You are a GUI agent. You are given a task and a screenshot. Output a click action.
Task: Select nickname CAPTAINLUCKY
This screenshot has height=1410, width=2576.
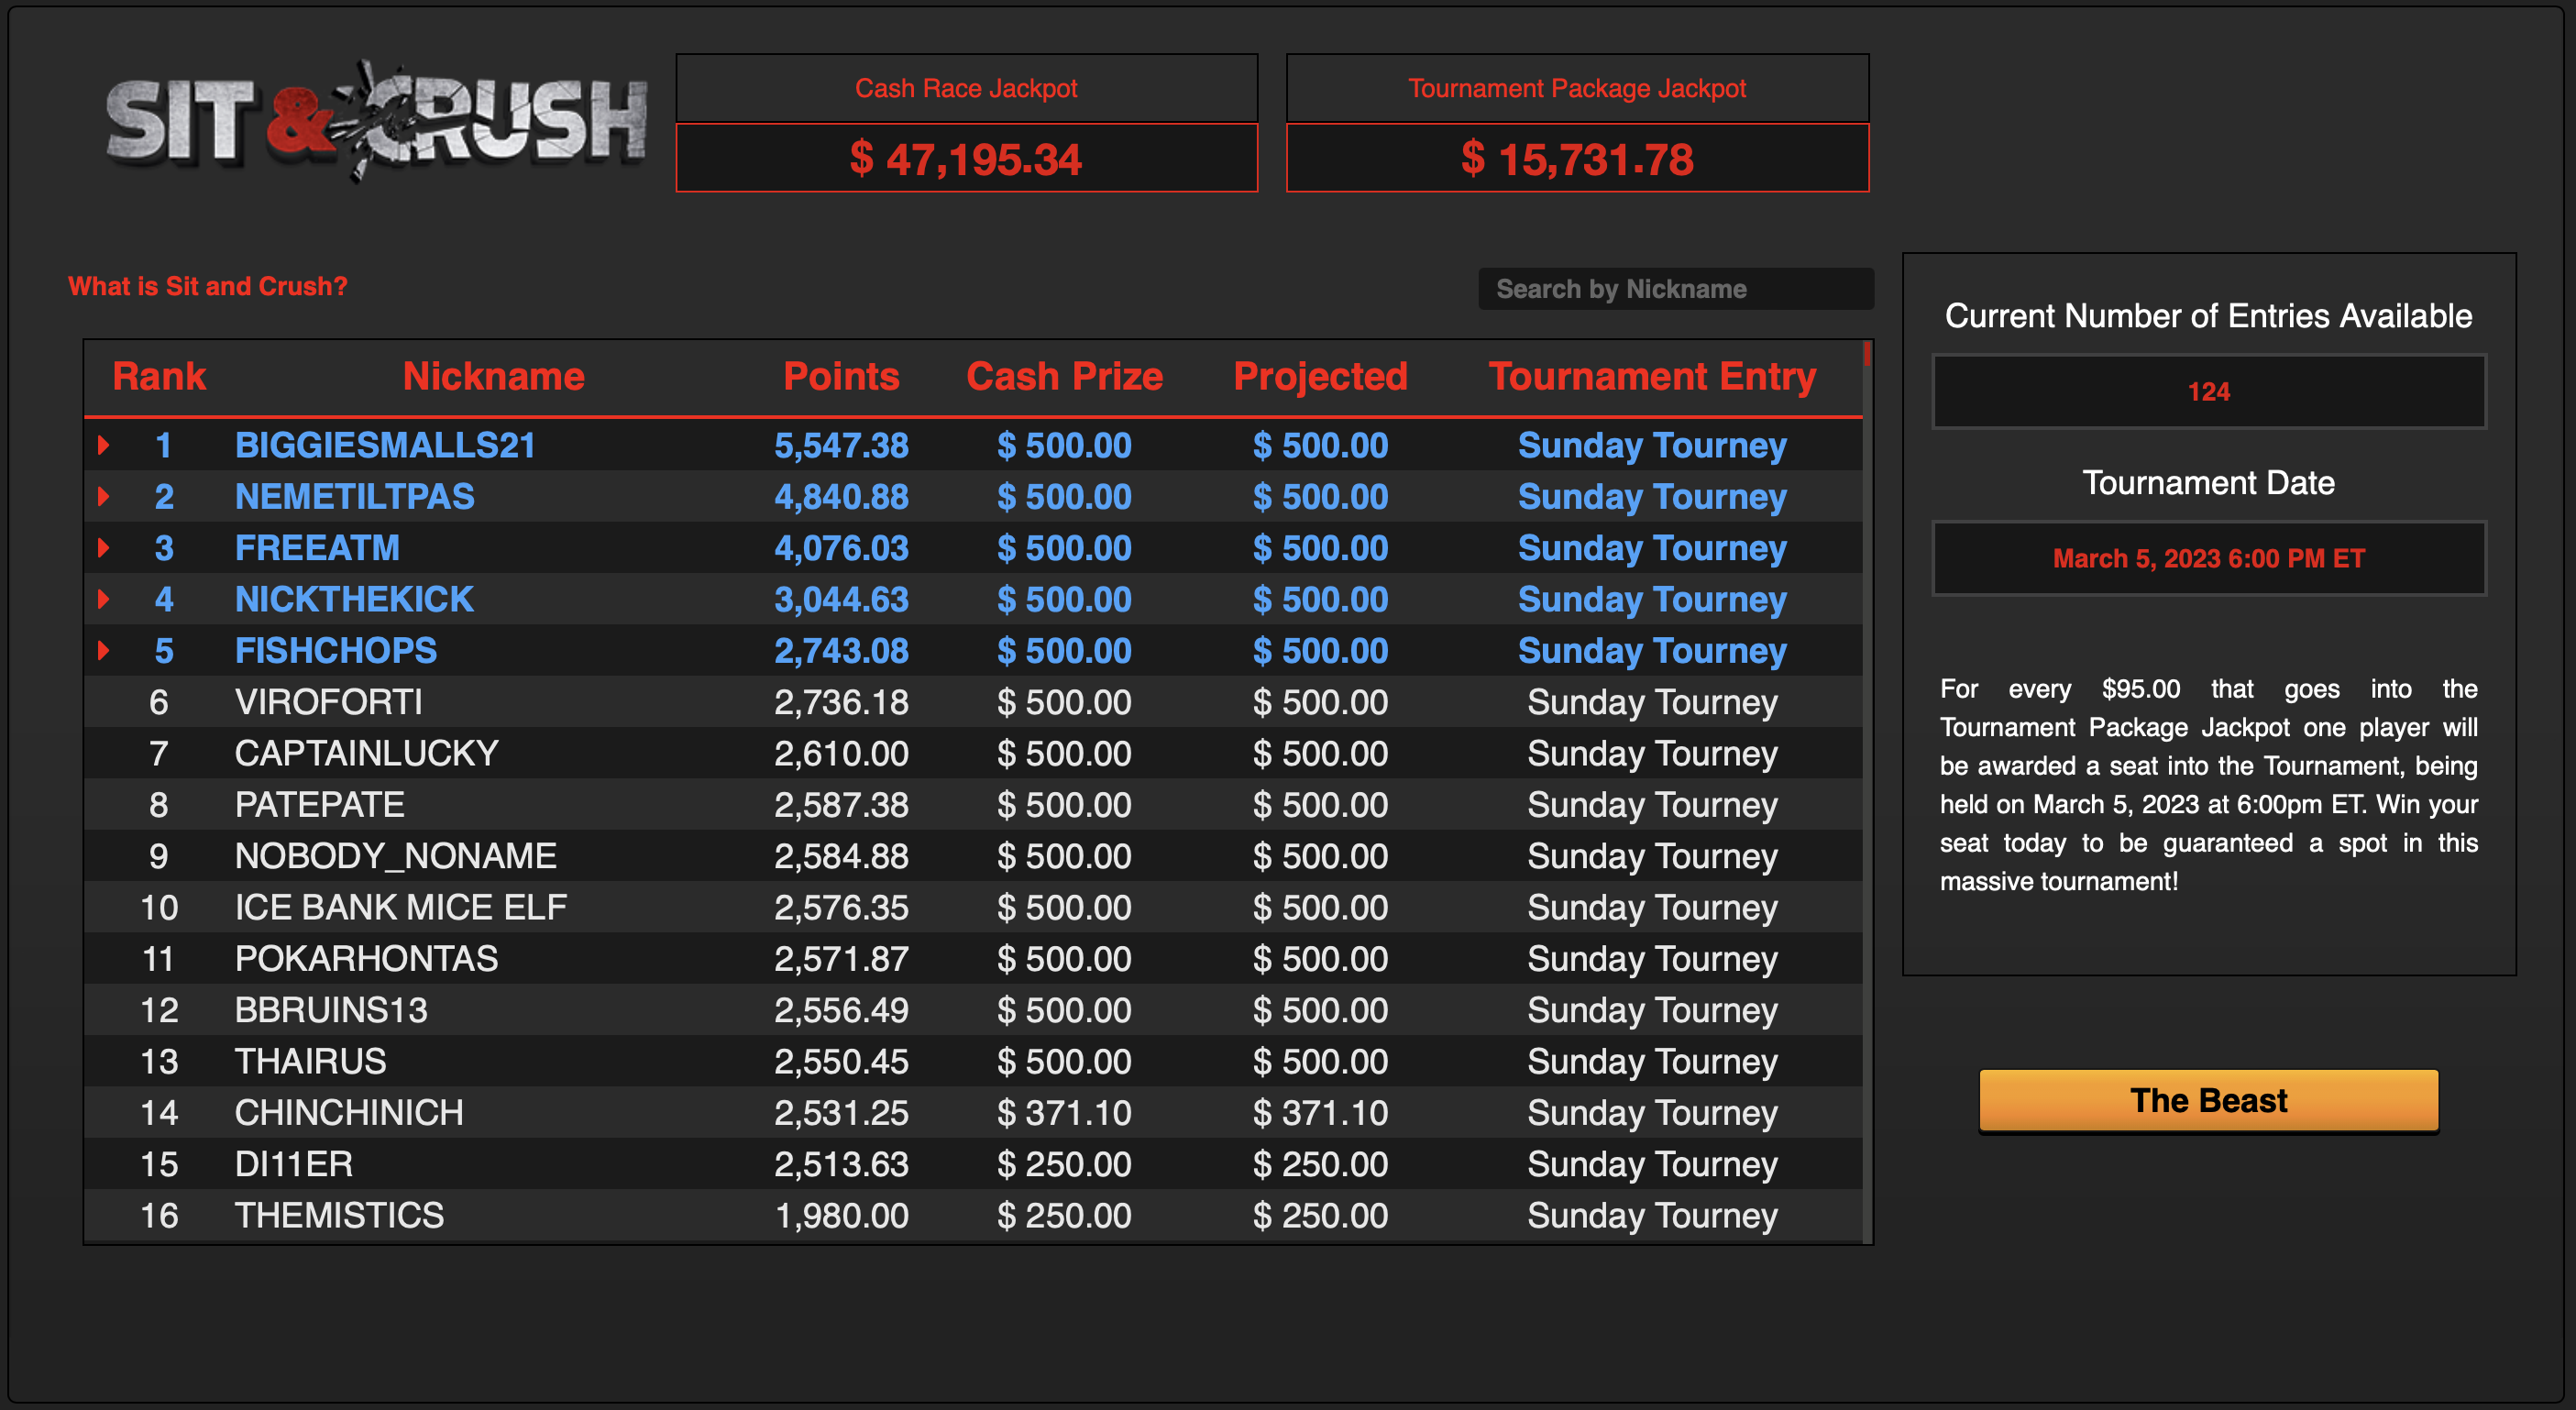tap(366, 753)
